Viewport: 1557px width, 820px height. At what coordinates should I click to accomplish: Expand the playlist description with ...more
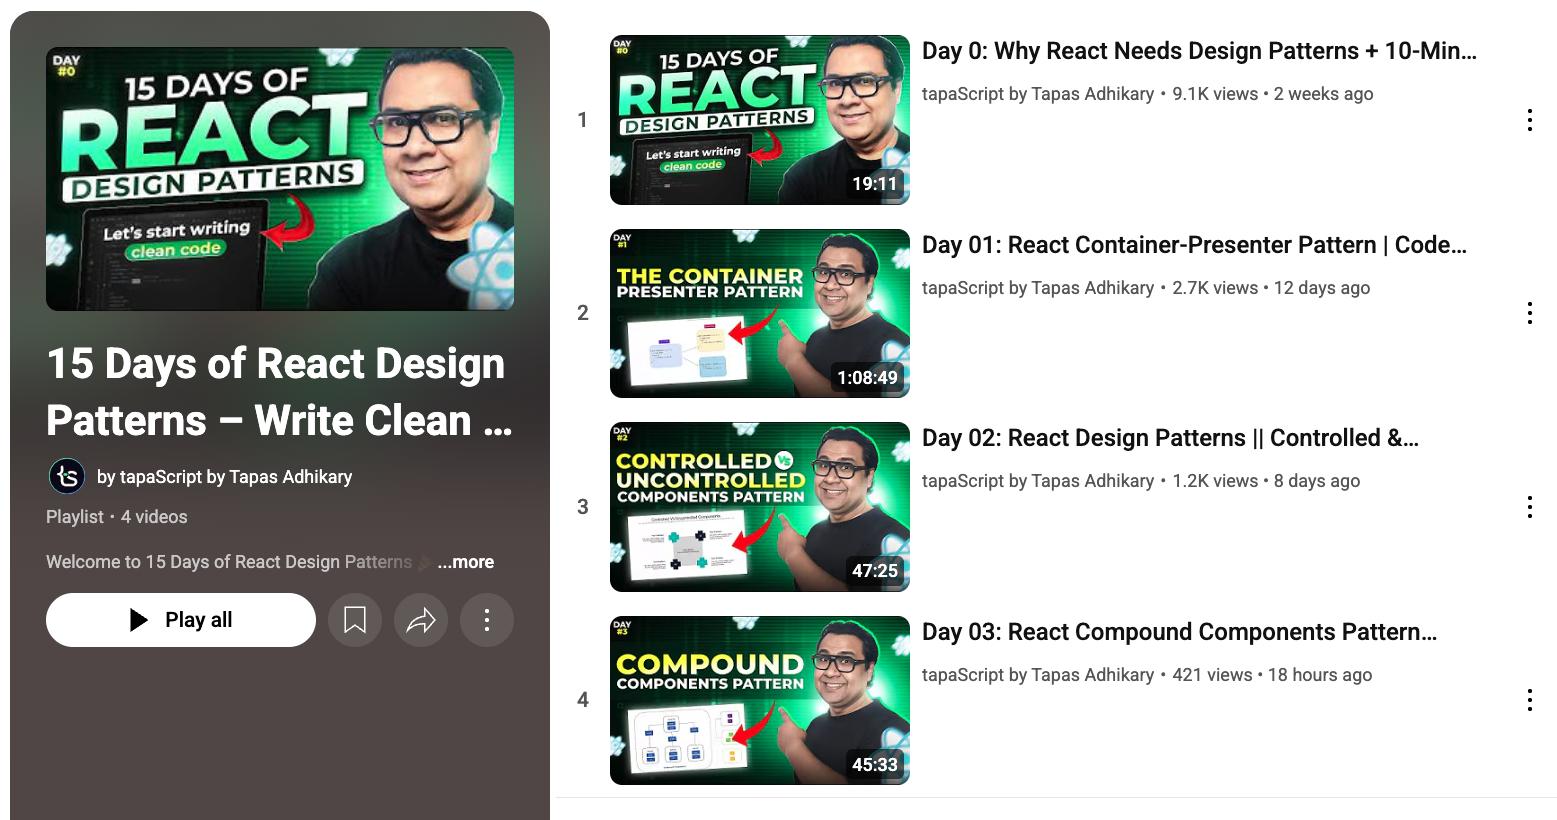click(x=465, y=562)
